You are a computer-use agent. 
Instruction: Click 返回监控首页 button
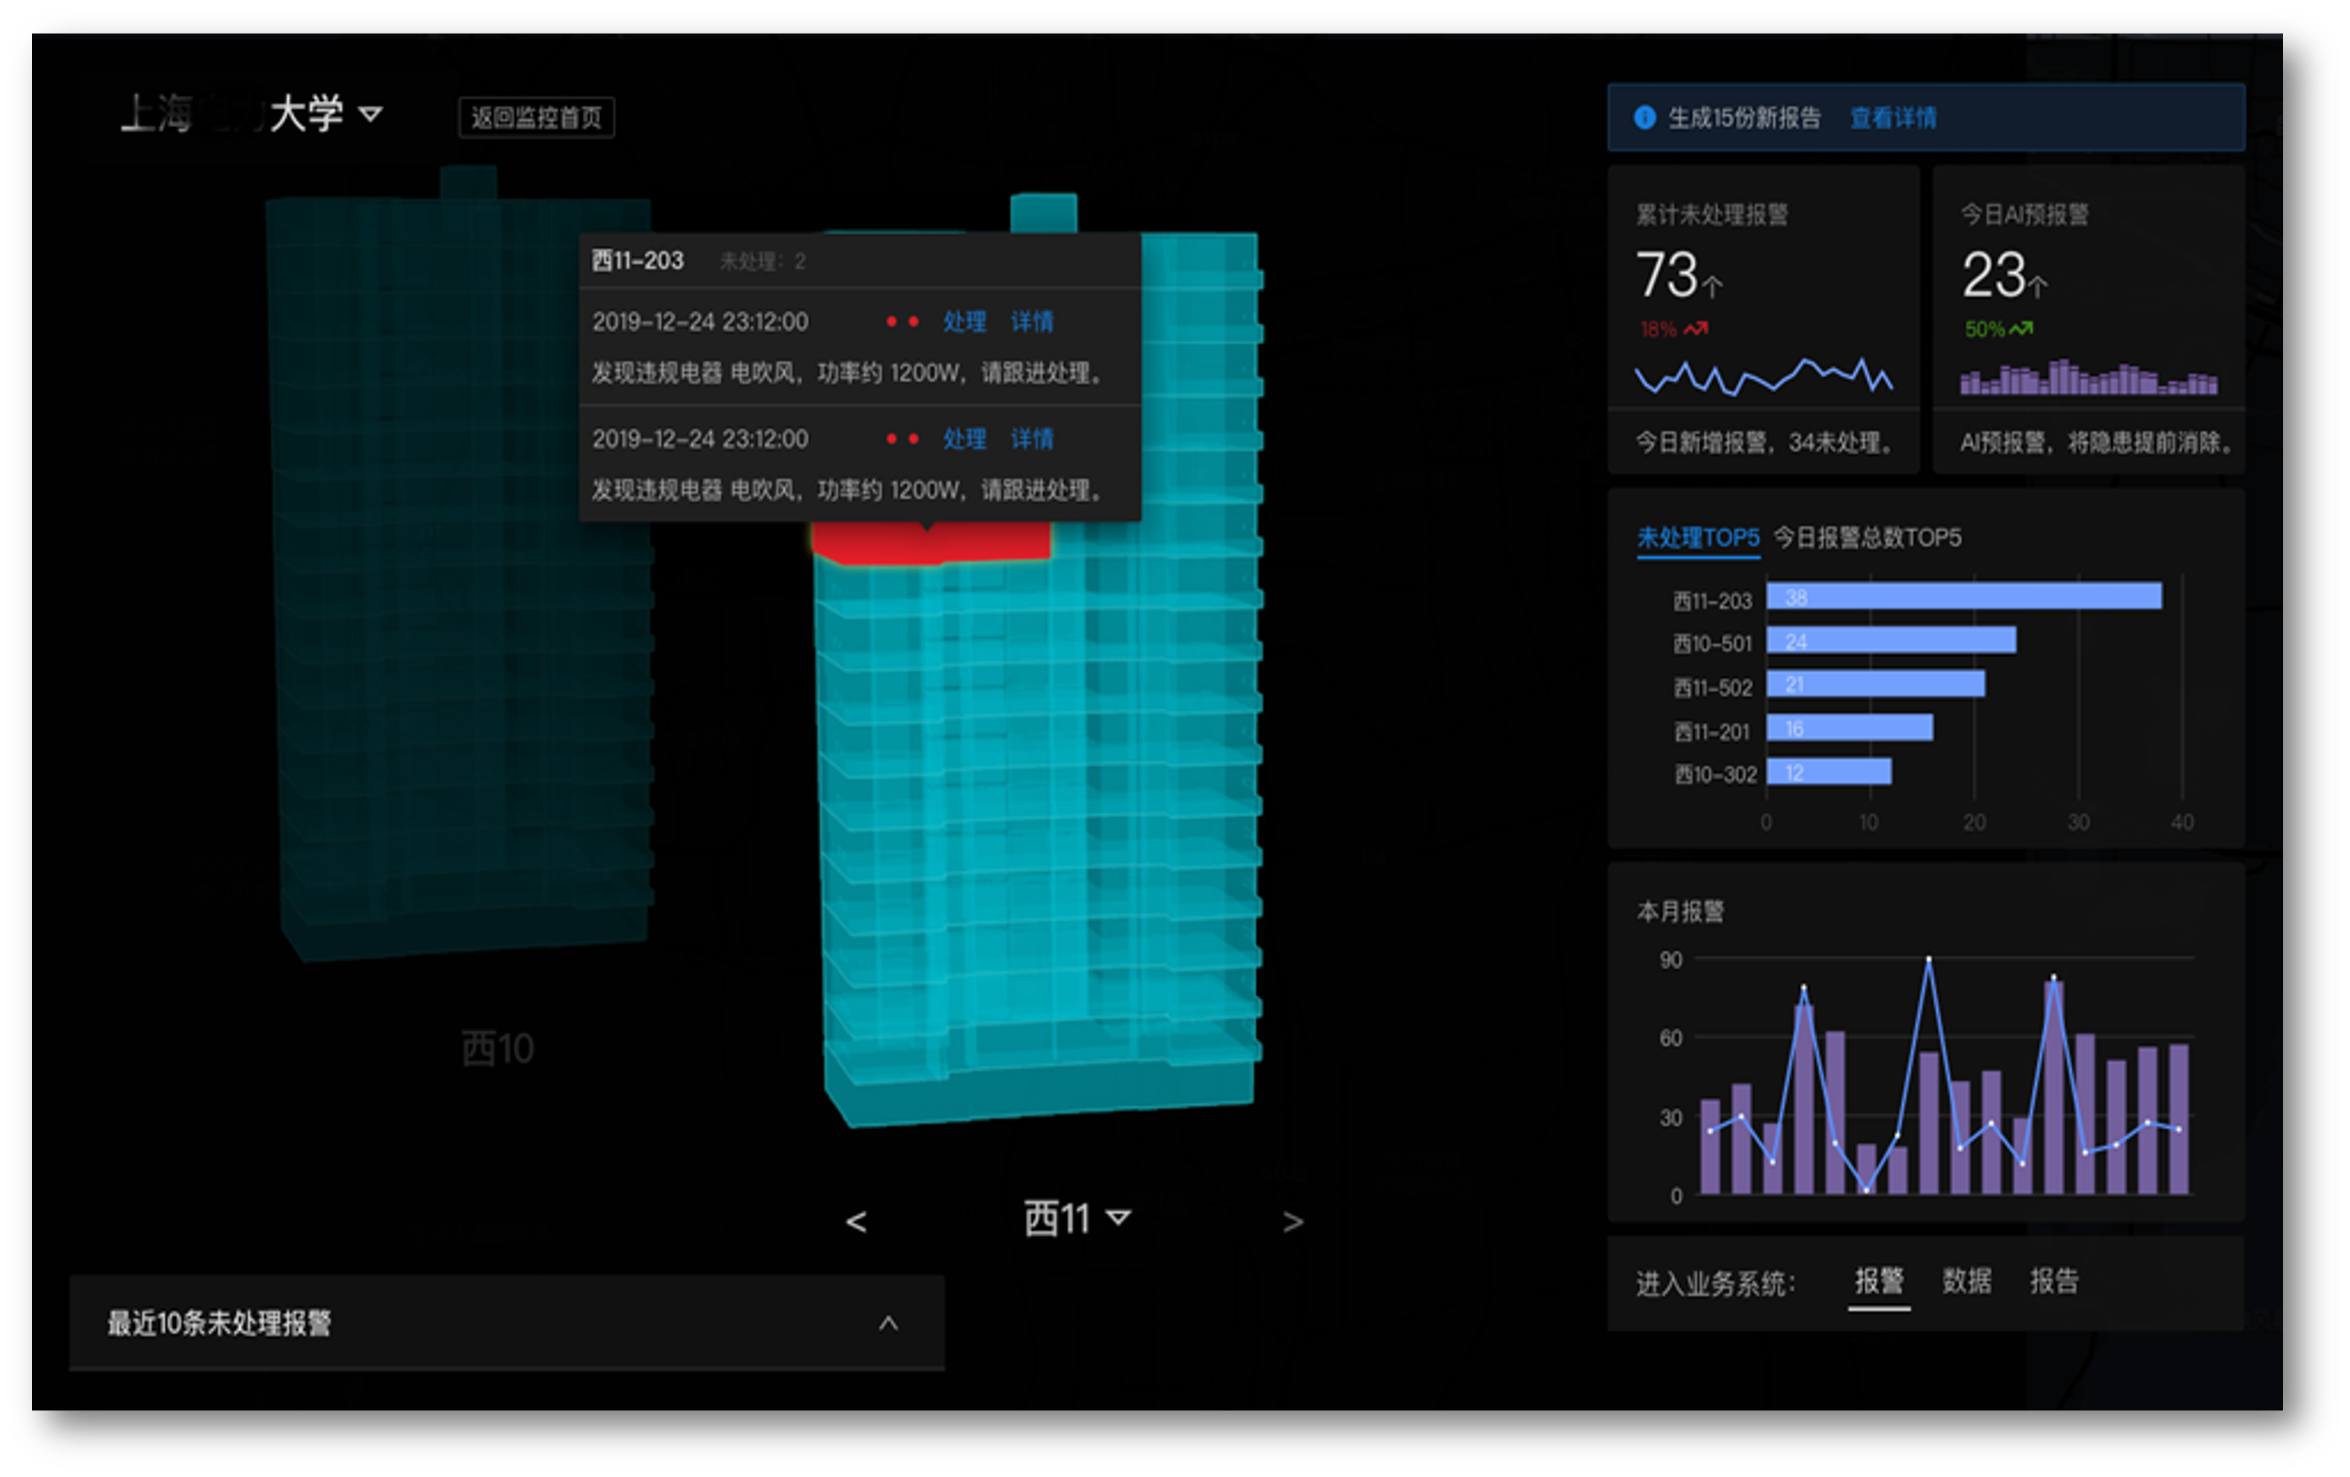coord(537,118)
